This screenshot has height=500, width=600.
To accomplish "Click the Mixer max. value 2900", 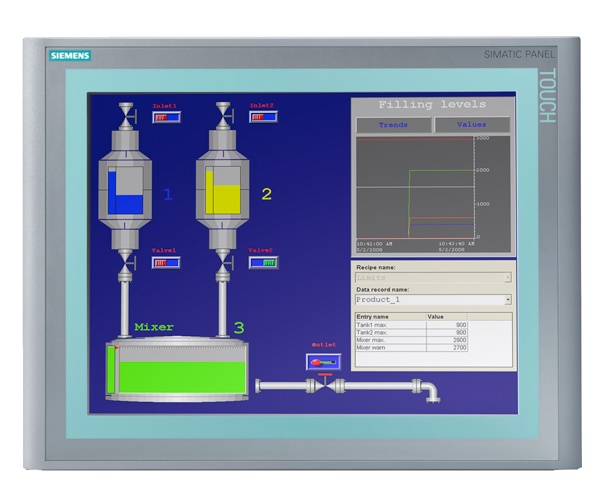I will [x=460, y=340].
